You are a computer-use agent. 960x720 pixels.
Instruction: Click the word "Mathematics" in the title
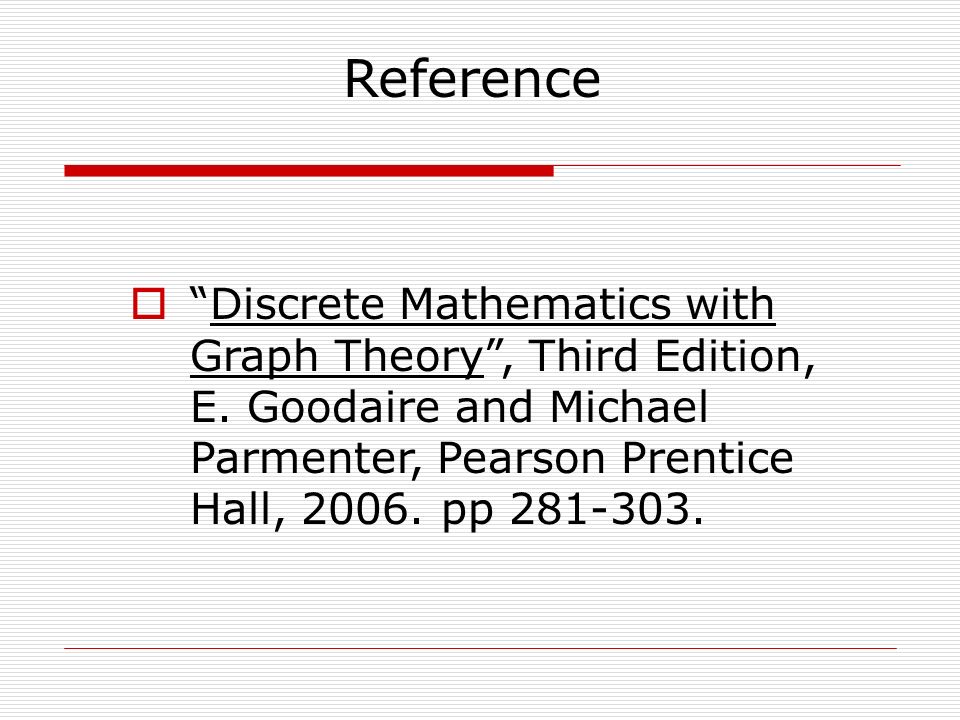[x=536, y=304]
